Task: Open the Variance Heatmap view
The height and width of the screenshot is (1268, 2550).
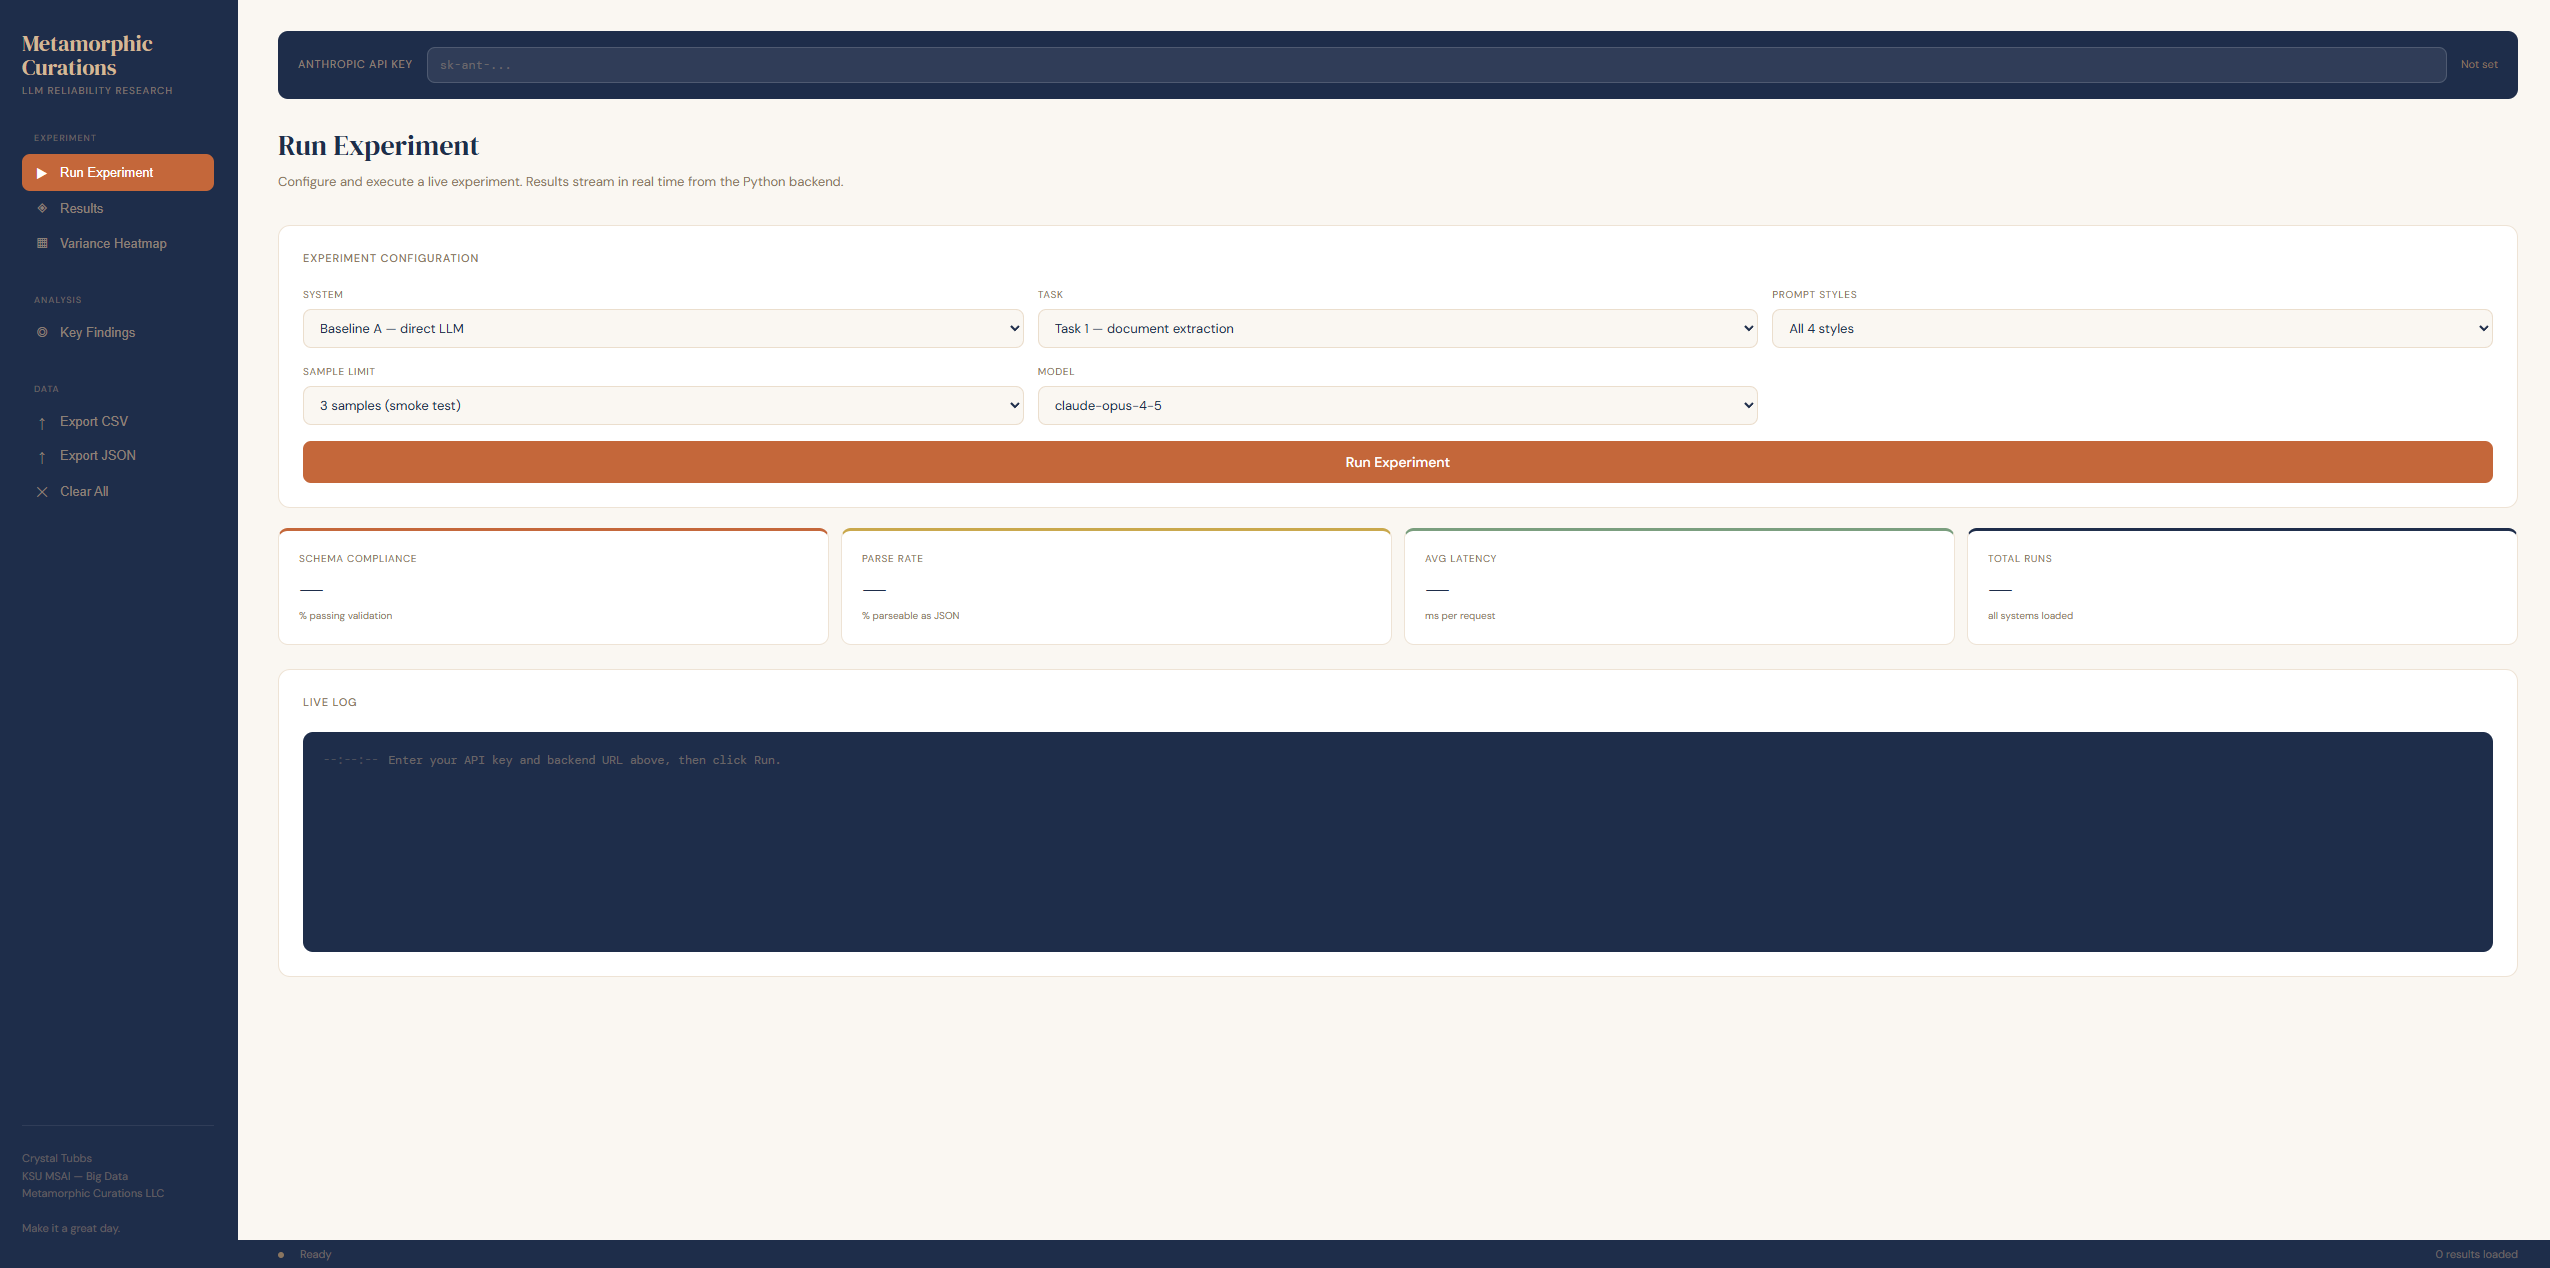Action: coord(118,243)
